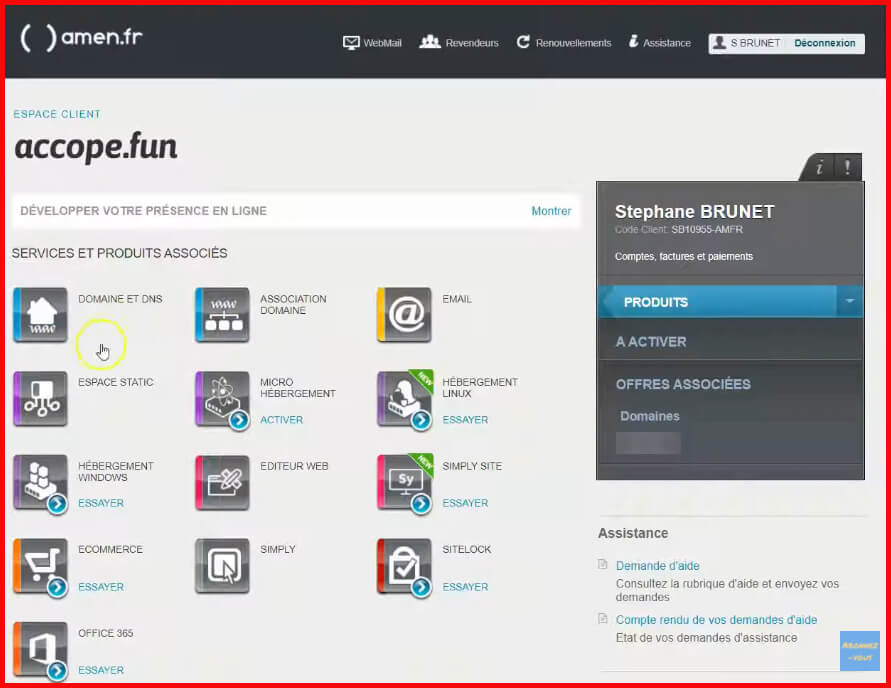Click the WebMail monitor icon
The image size is (891, 688).
point(351,43)
